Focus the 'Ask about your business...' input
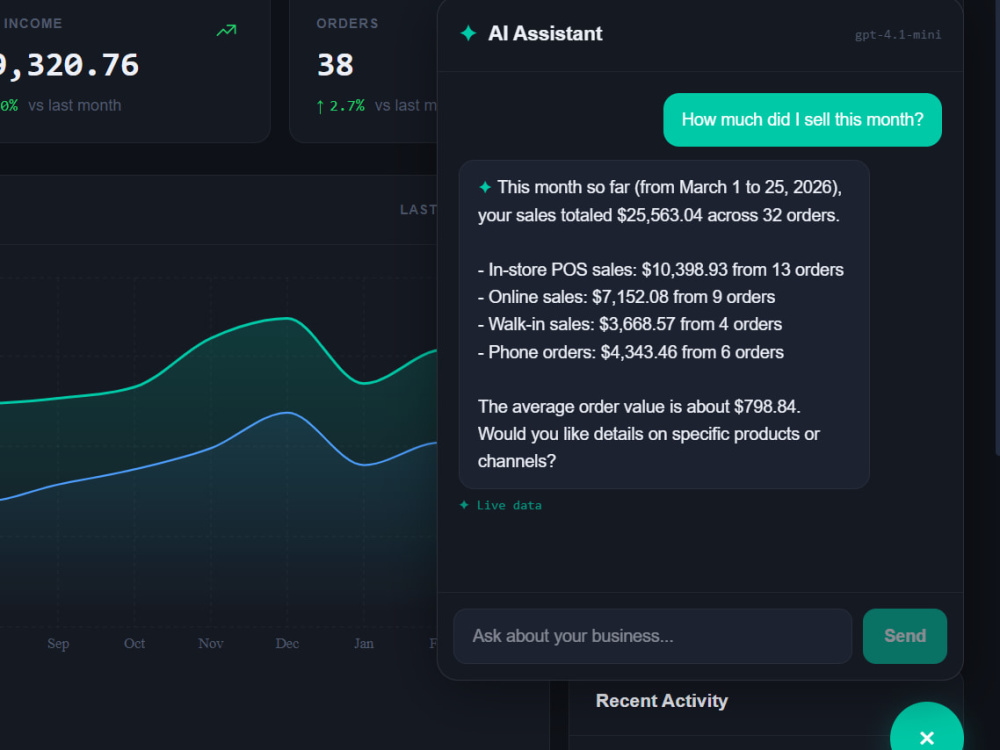The image size is (1000, 750). [652, 636]
